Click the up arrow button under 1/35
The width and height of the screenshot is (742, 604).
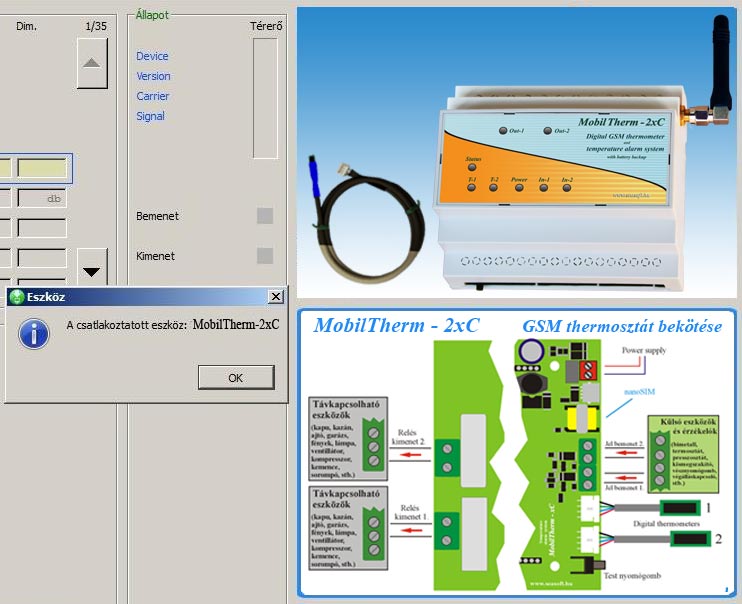point(92,63)
